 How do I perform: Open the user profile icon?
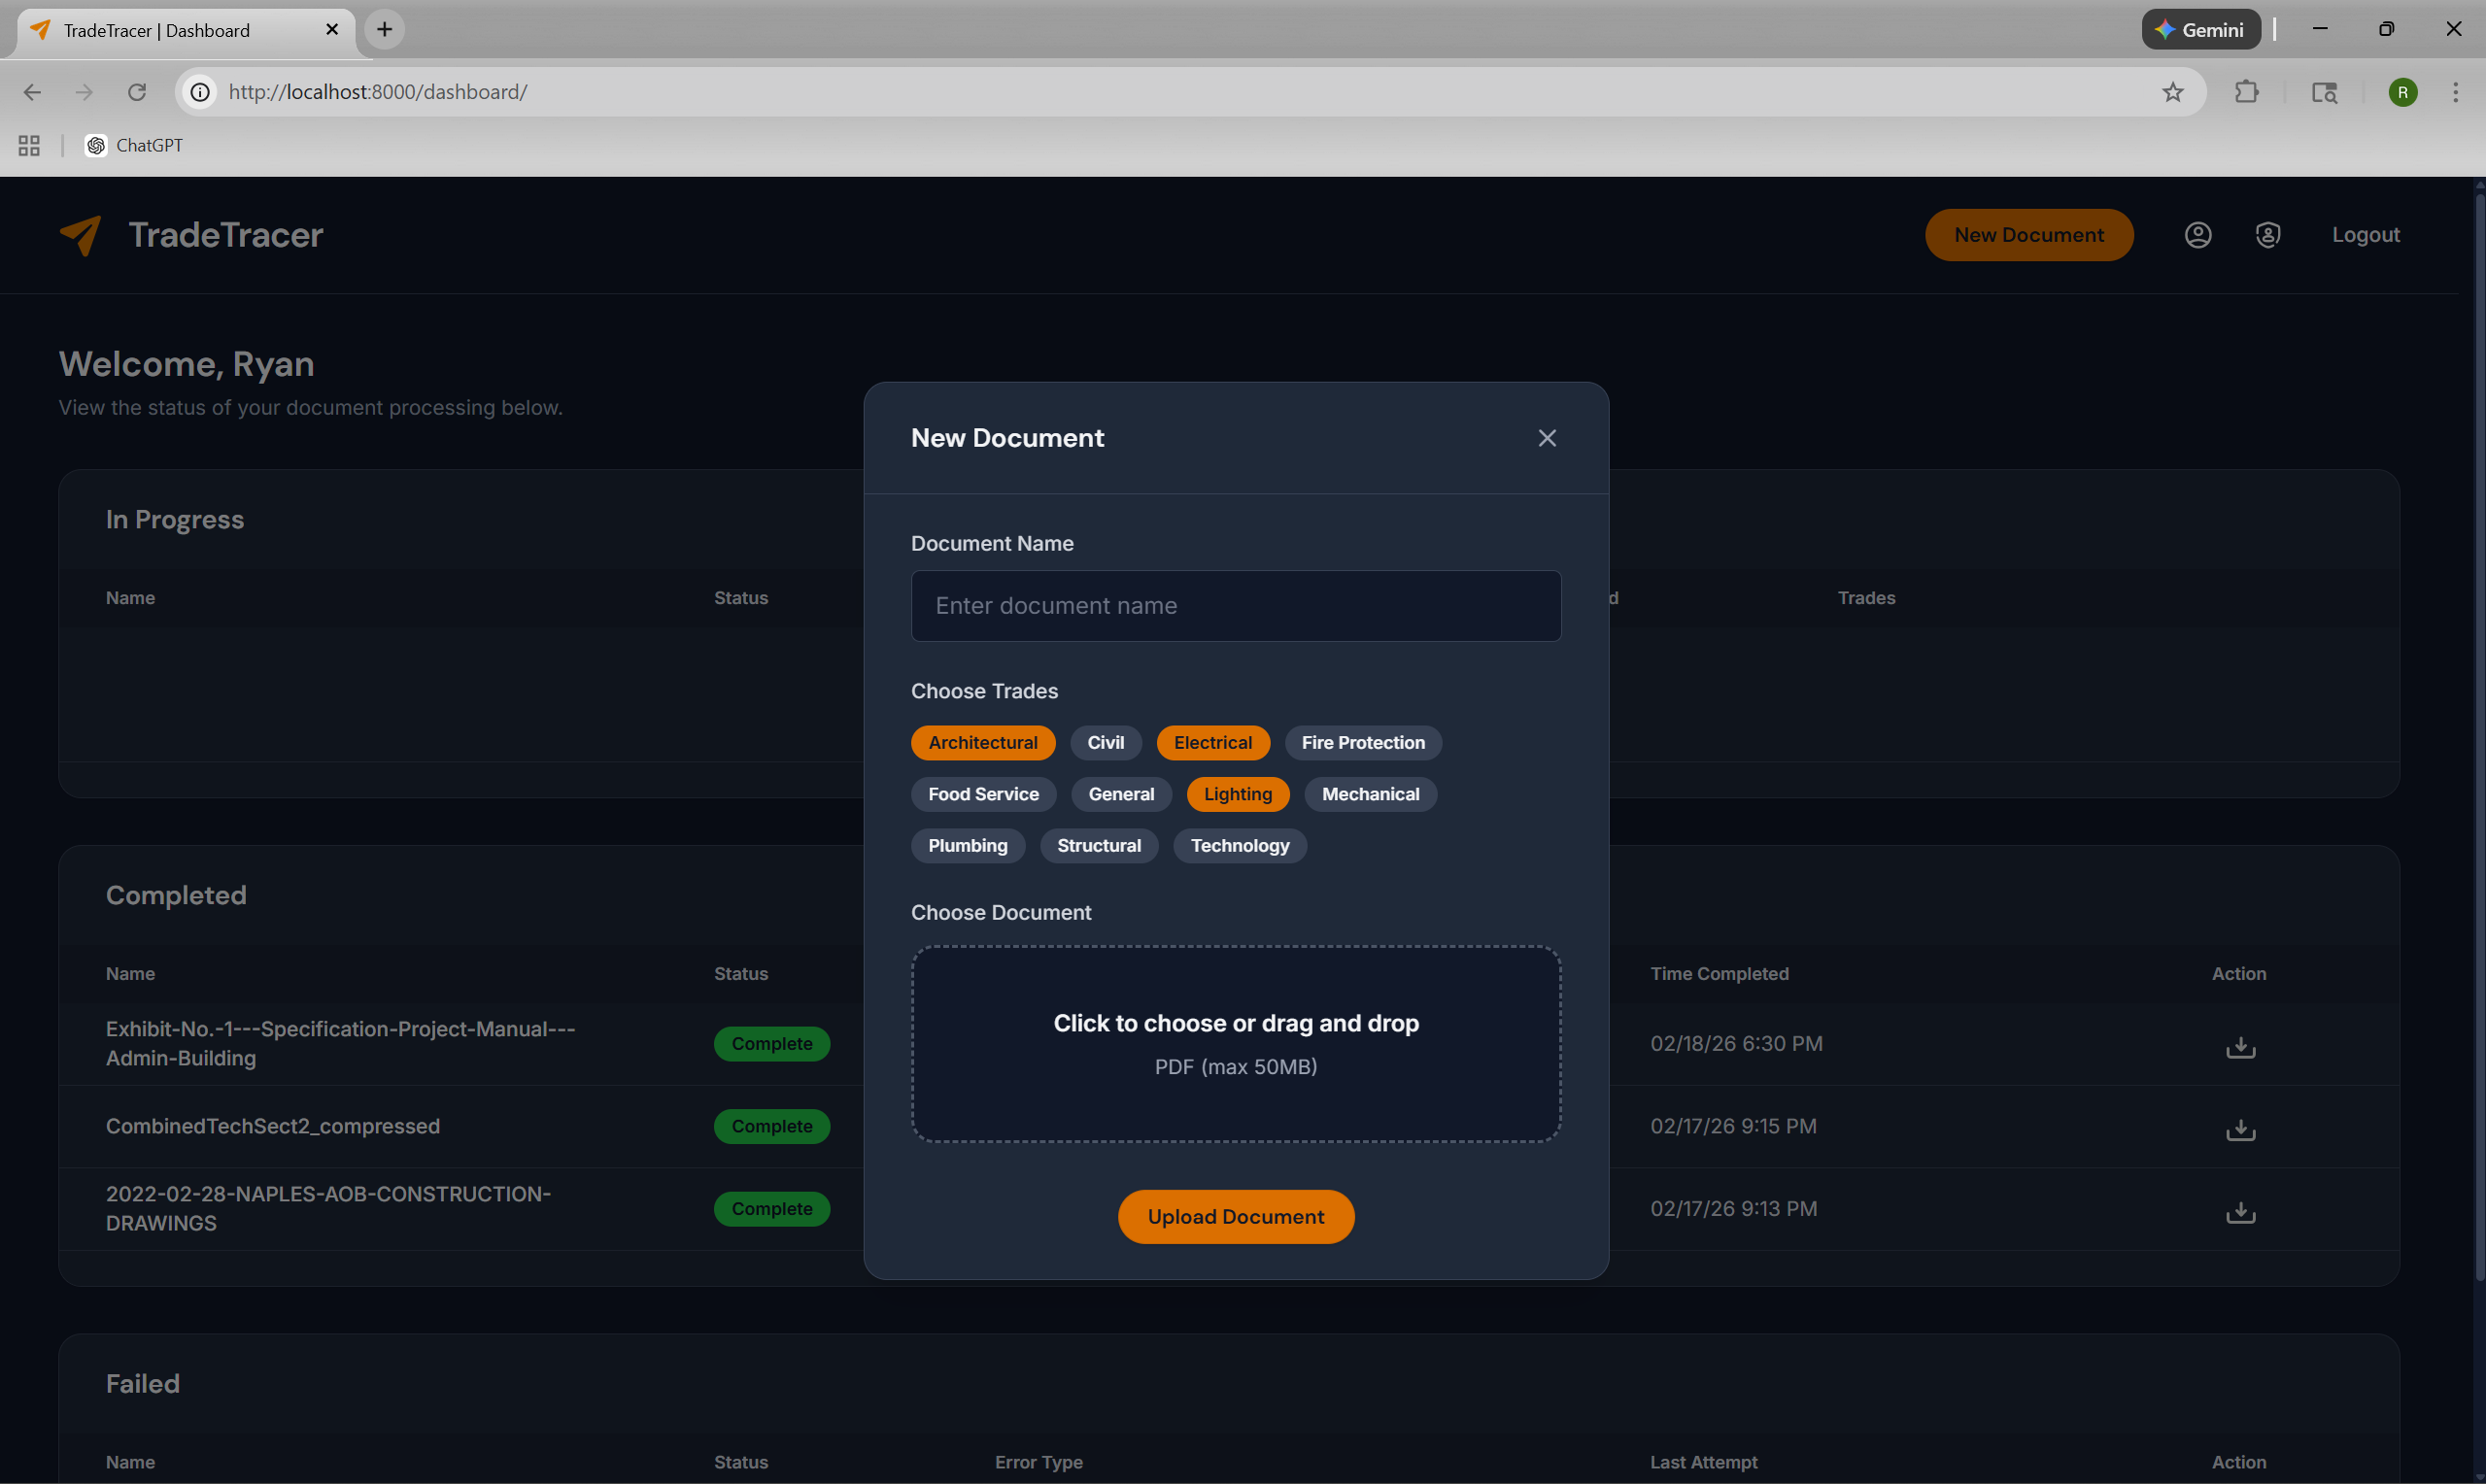pos(2198,235)
